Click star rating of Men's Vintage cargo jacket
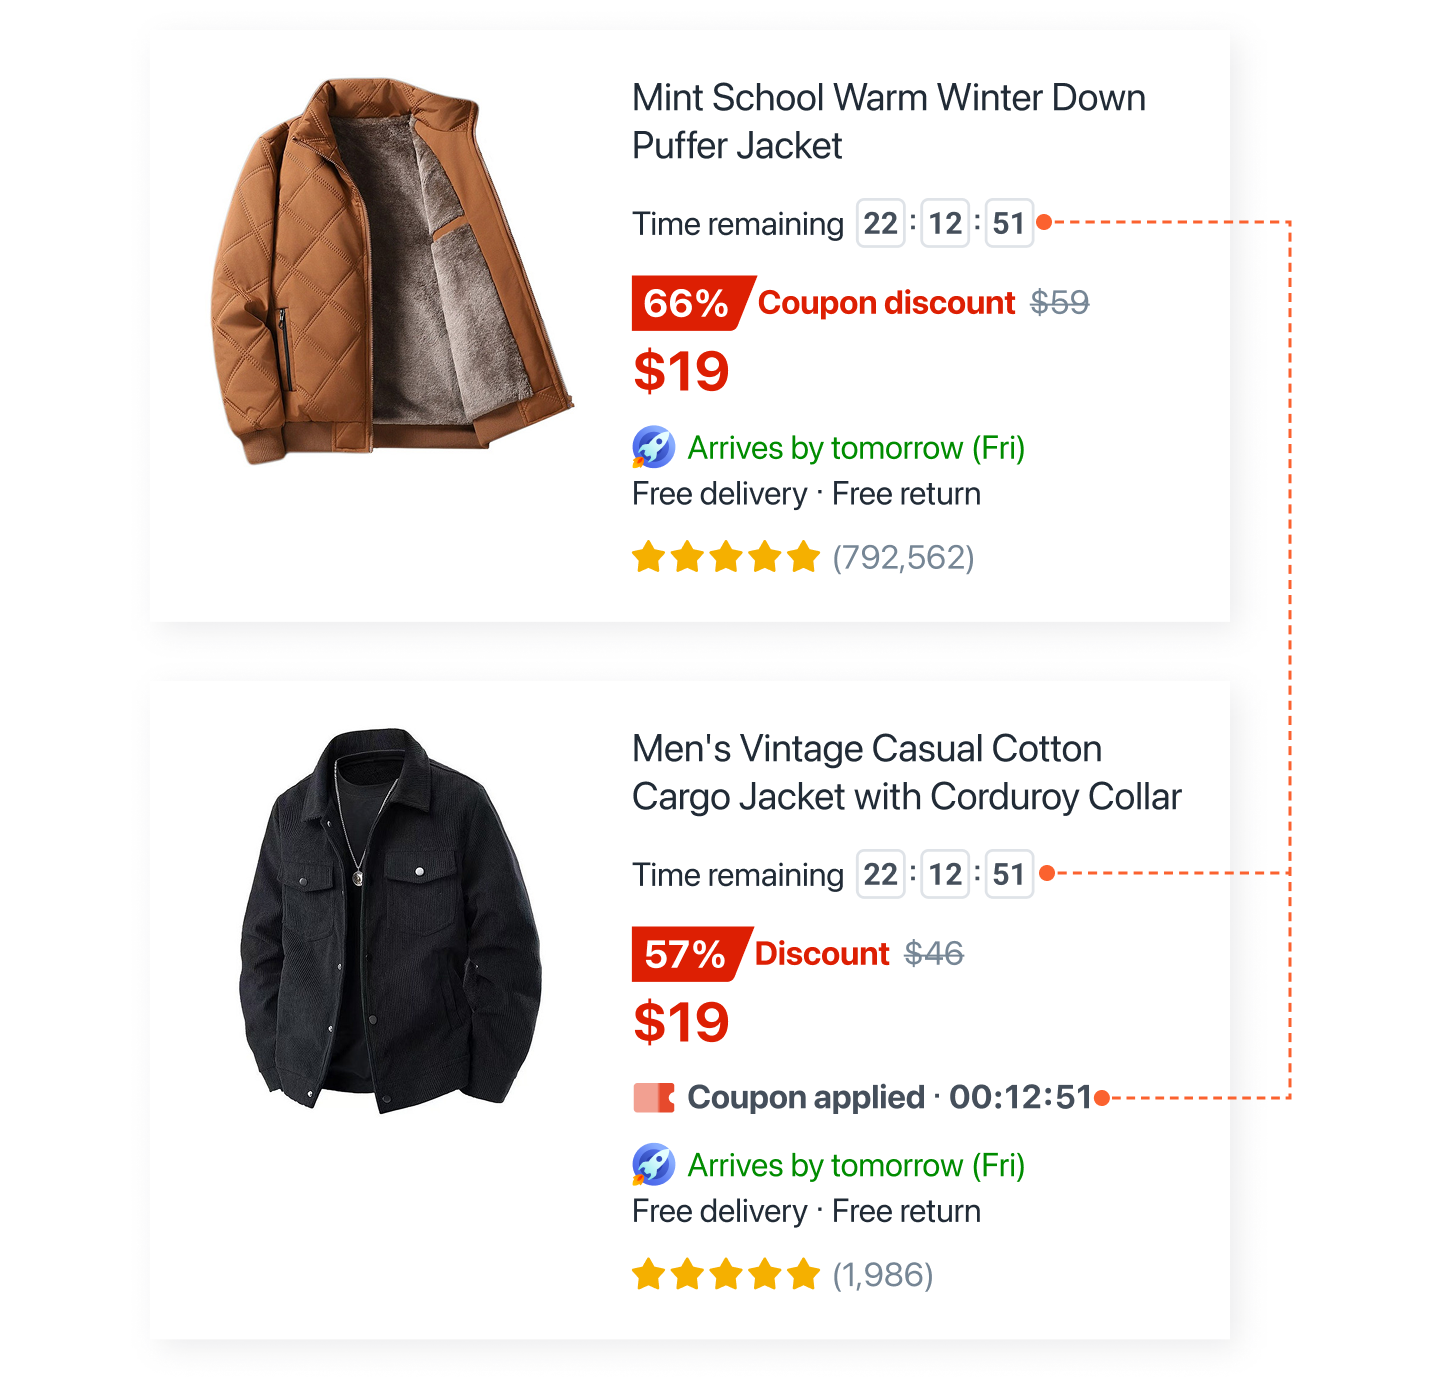Viewport: 1440px width, 1385px height. [x=726, y=1275]
